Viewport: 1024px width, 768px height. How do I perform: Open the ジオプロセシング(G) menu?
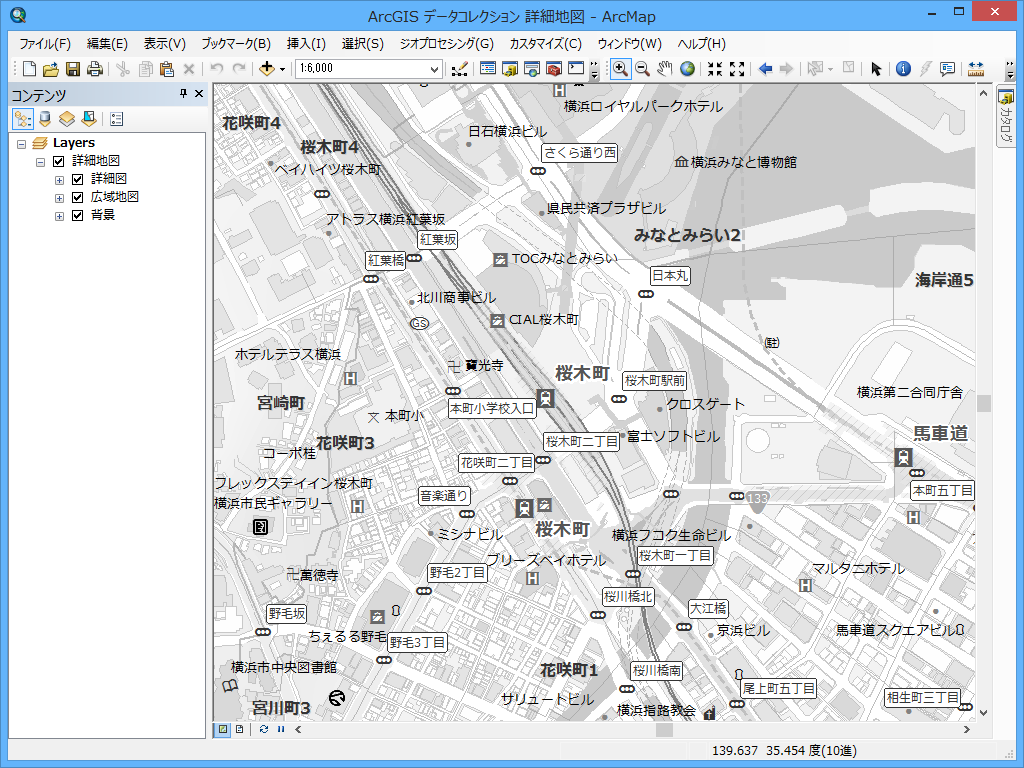point(447,44)
